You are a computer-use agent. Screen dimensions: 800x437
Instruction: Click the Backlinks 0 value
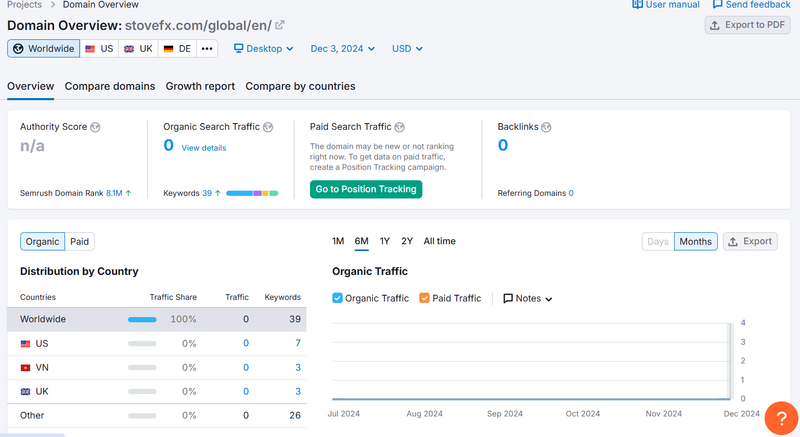[x=503, y=145]
